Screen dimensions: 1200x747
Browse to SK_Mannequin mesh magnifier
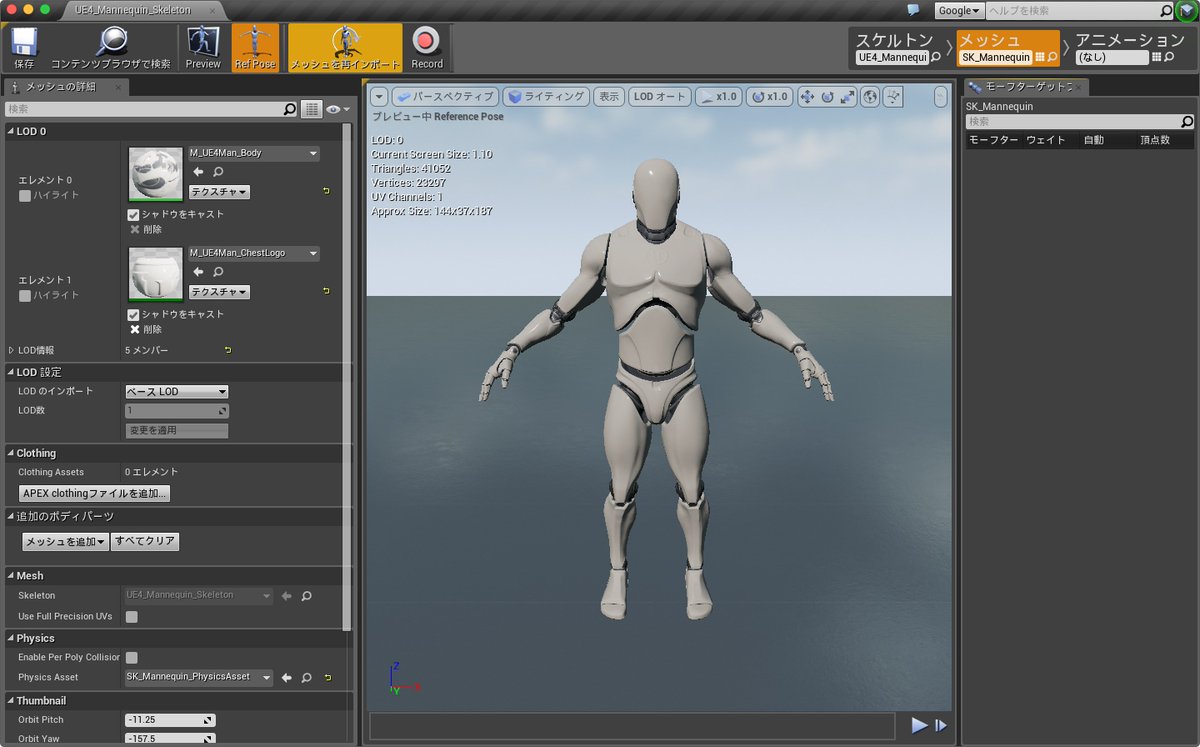1052,58
